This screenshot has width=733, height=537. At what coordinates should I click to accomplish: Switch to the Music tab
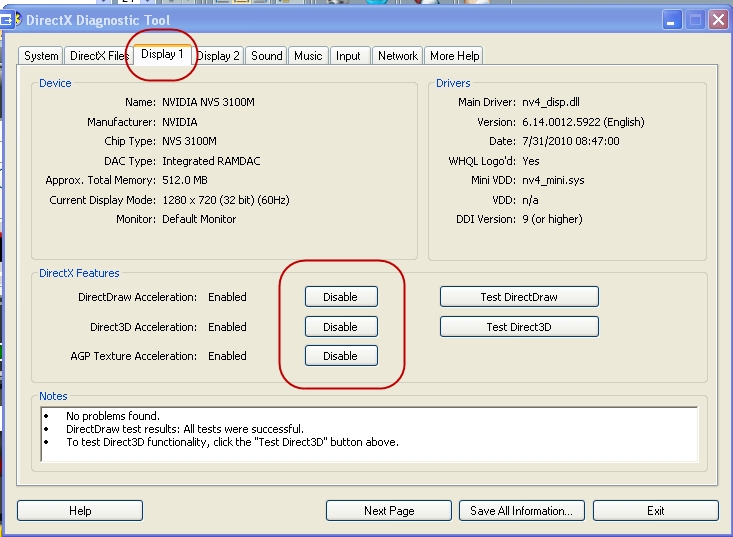coord(308,56)
